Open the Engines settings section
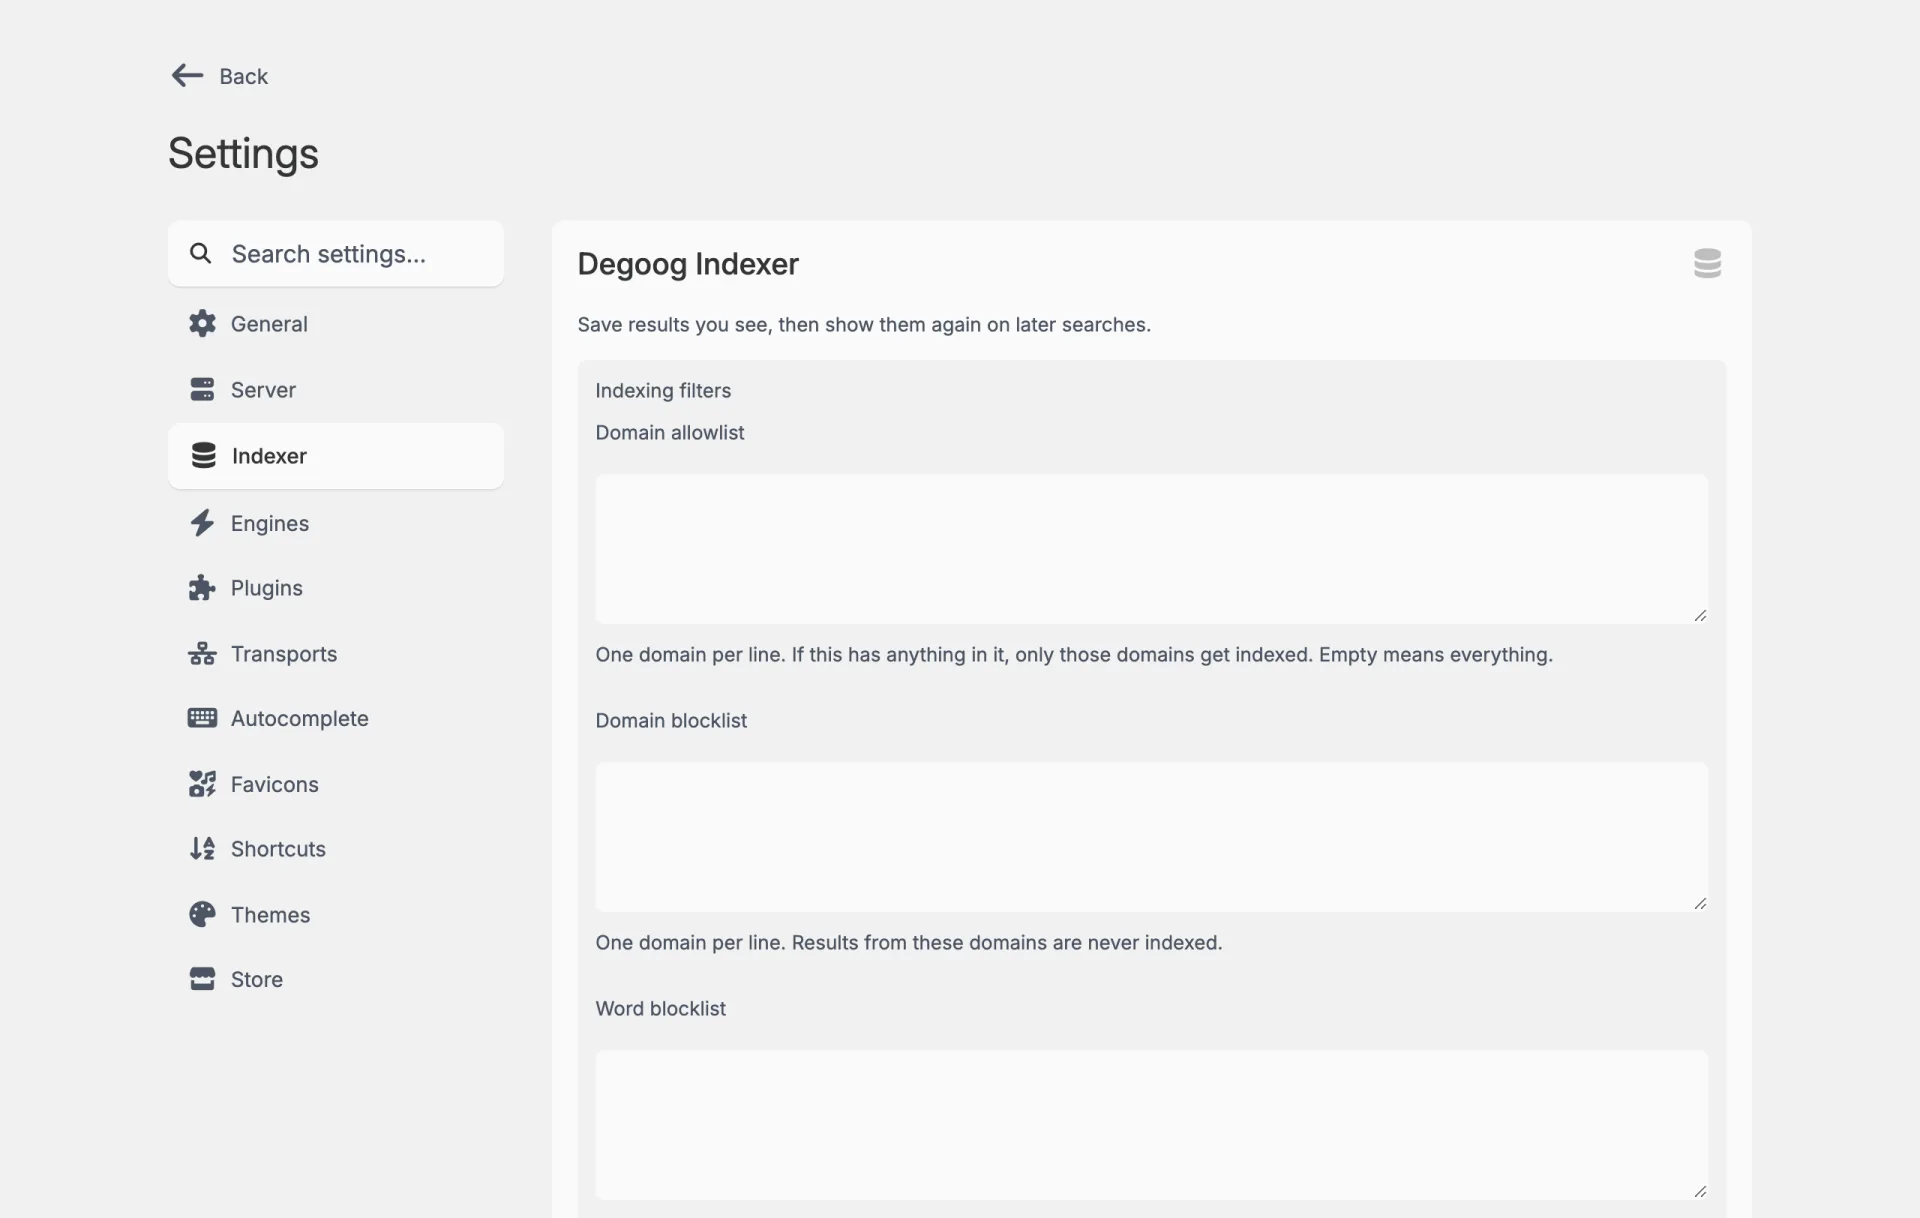The height and width of the screenshot is (1218, 1920). pyautogui.click(x=336, y=523)
